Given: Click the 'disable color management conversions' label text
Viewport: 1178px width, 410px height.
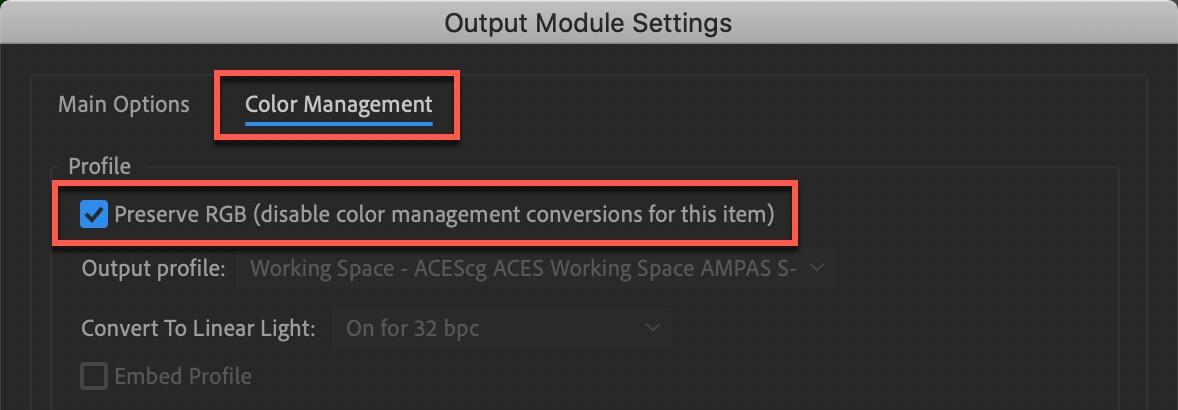Looking at the screenshot, I should point(512,214).
